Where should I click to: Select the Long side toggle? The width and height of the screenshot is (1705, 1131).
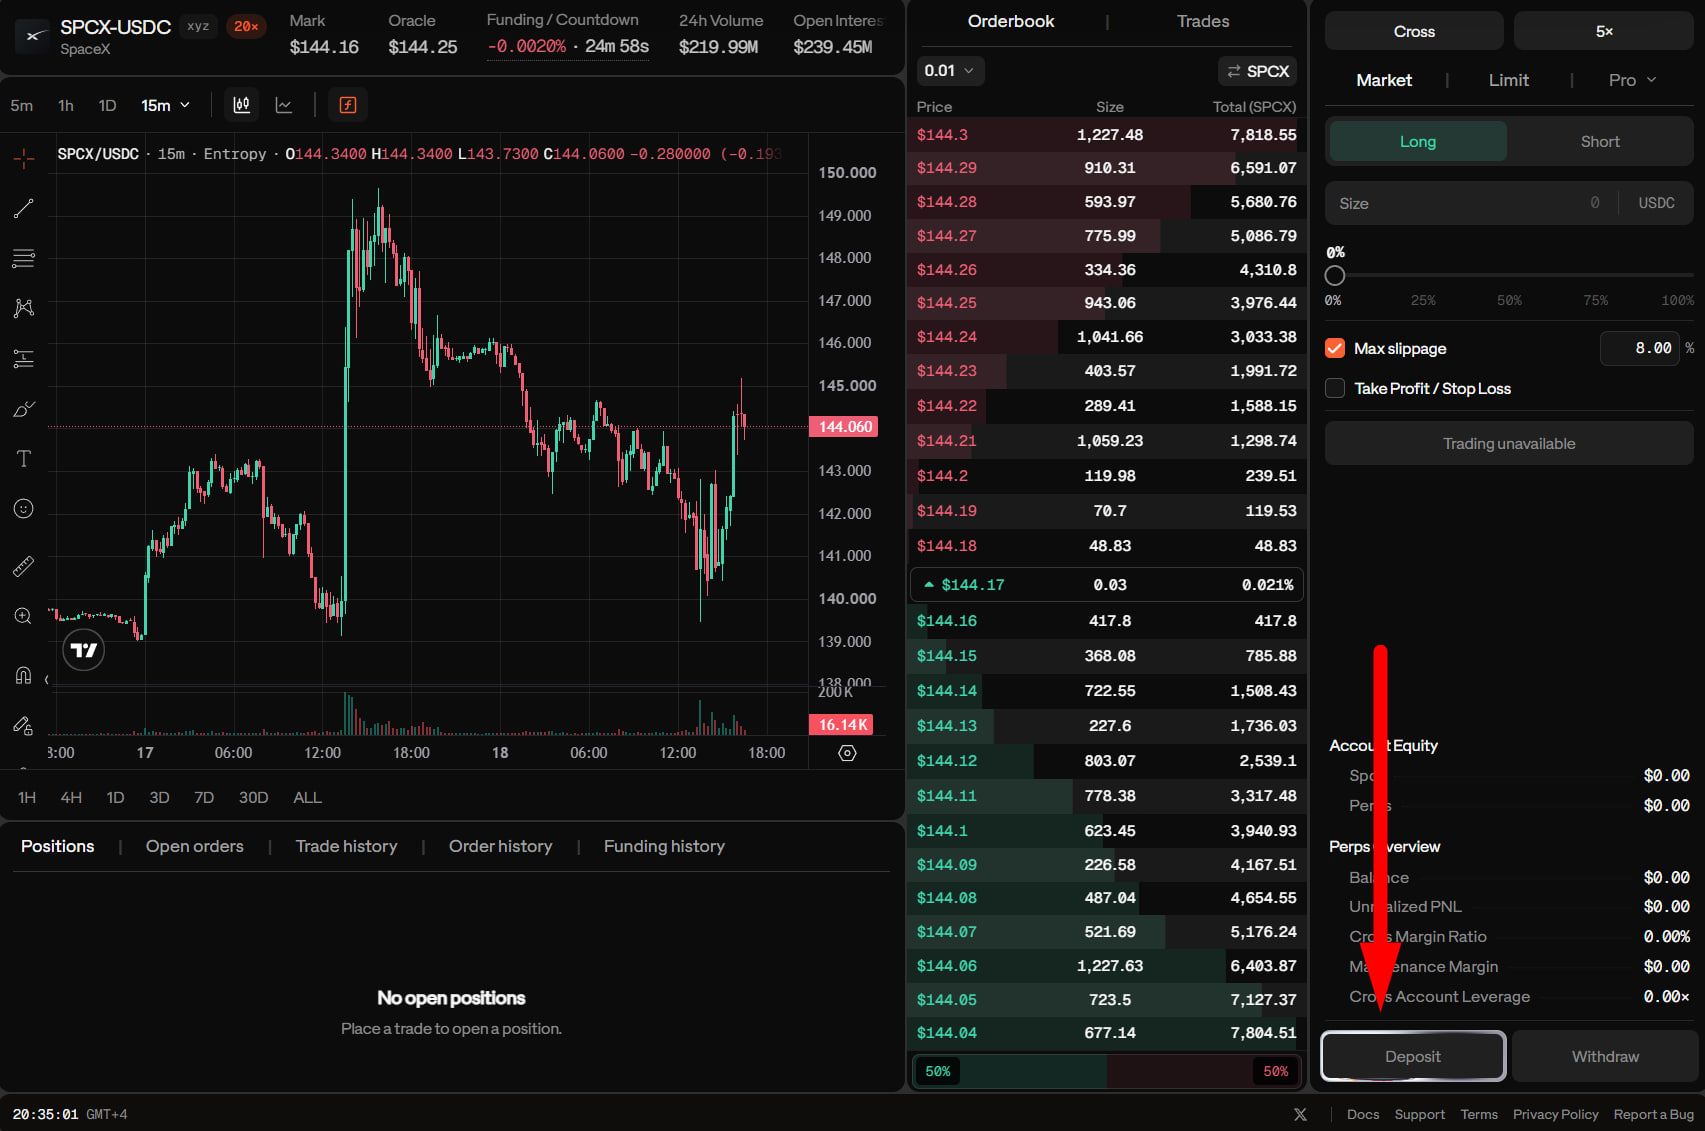1417,142
